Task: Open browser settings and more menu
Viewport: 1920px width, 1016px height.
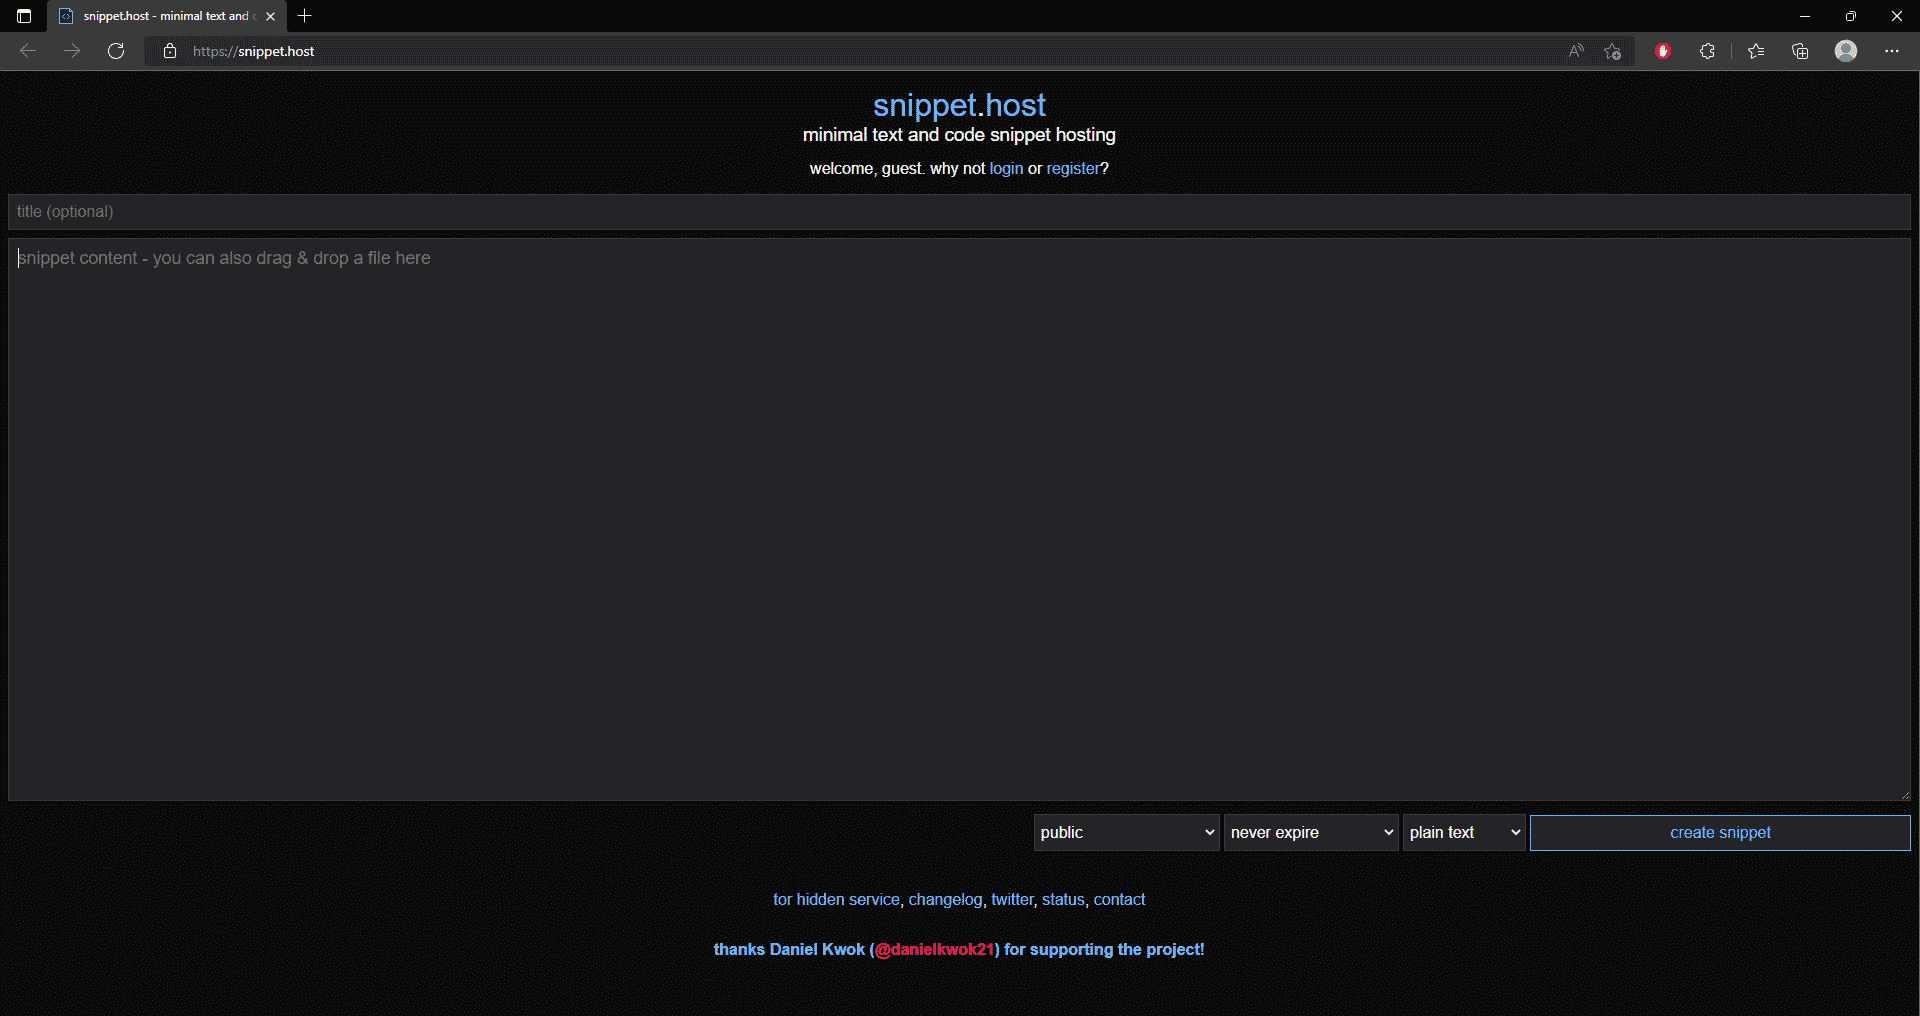Action: tap(1892, 51)
